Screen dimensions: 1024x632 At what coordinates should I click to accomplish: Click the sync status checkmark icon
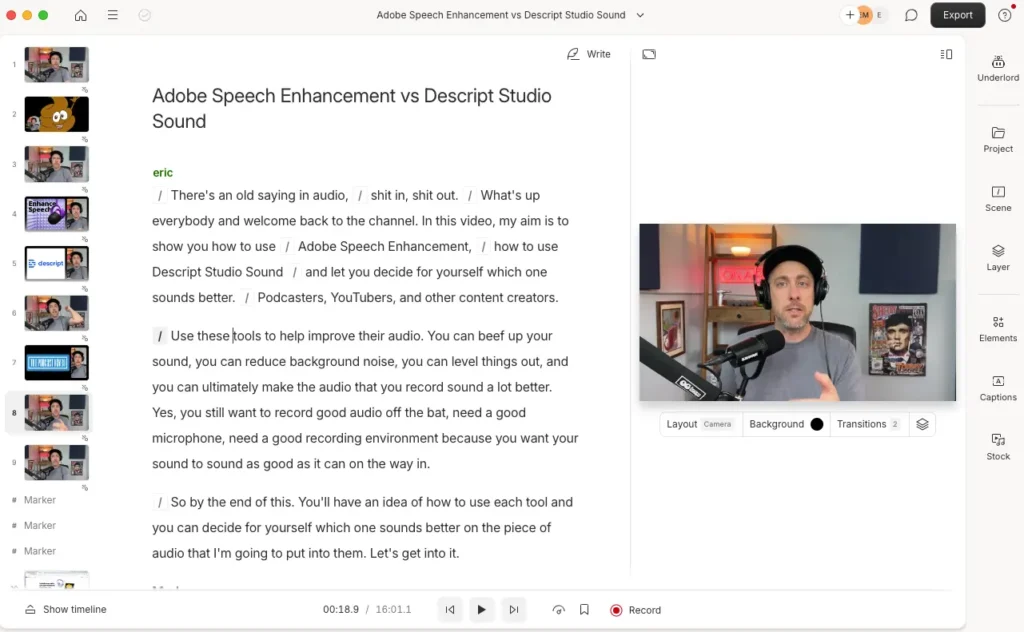144,15
